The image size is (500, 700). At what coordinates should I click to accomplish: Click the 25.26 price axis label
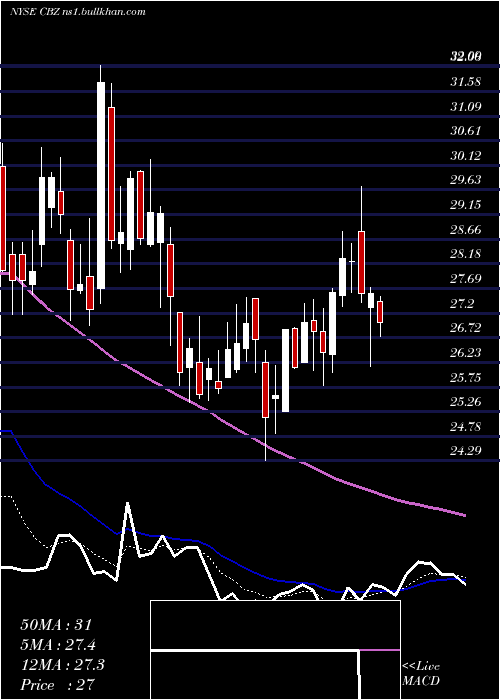tap(465, 402)
